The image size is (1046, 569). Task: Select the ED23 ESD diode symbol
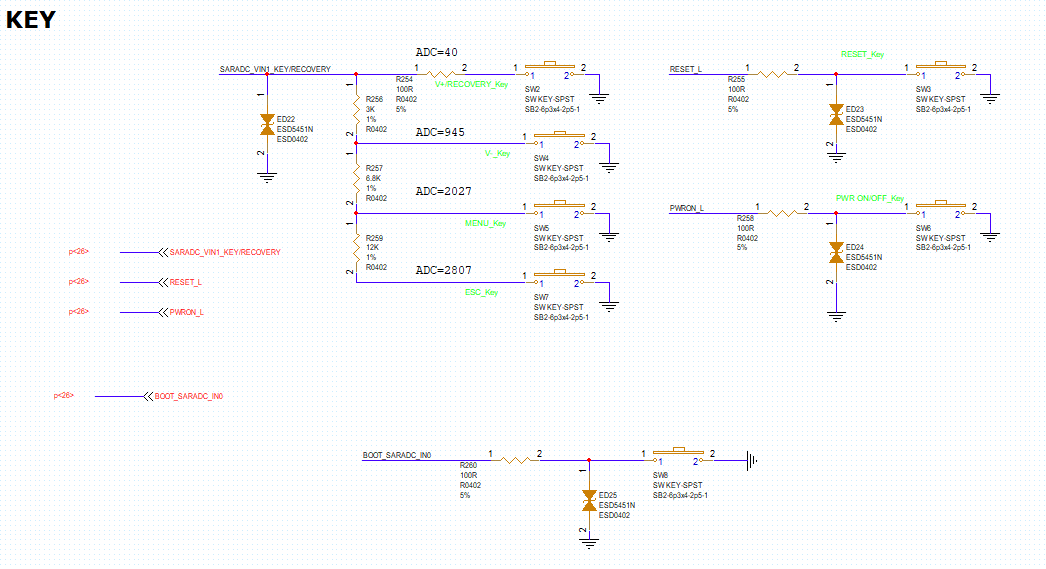[836, 115]
